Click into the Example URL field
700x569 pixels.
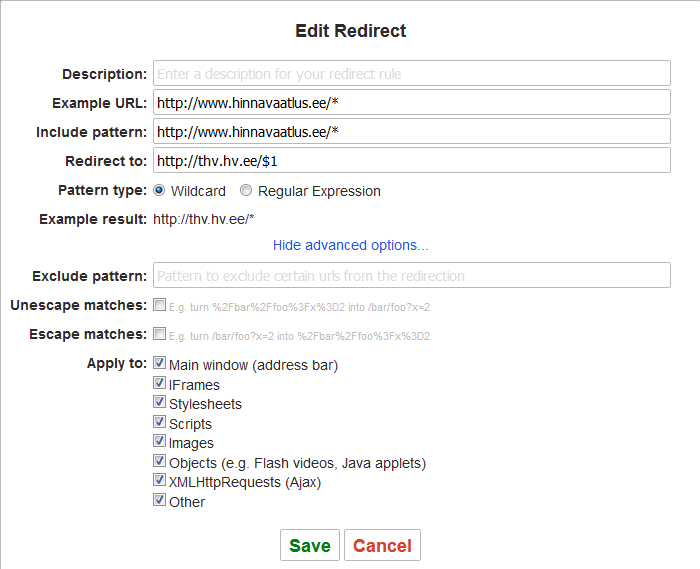(412, 102)
